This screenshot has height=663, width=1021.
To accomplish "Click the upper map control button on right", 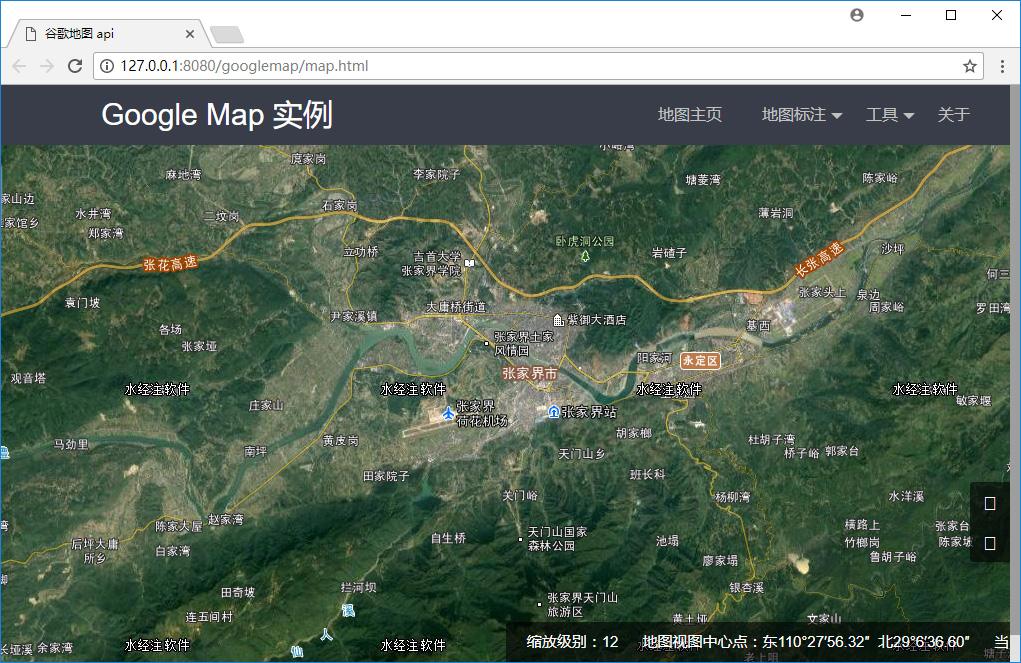I will [990, 503].
